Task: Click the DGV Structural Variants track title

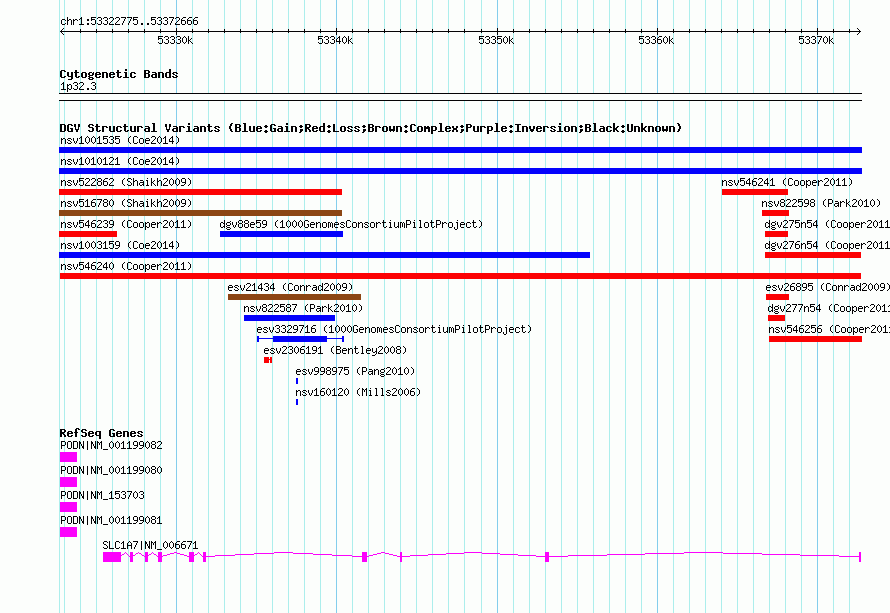Action: tap(371, 128)
